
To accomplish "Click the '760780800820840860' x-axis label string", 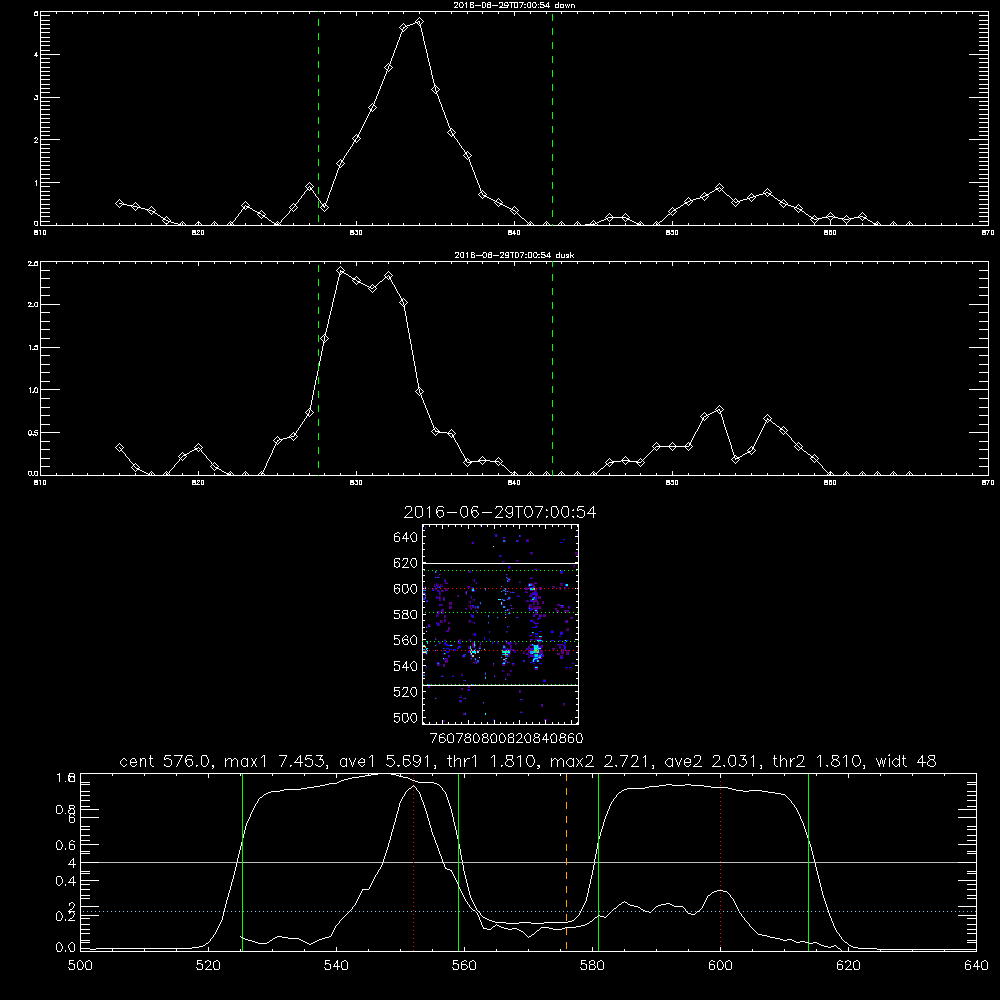I will click(506, 739).
